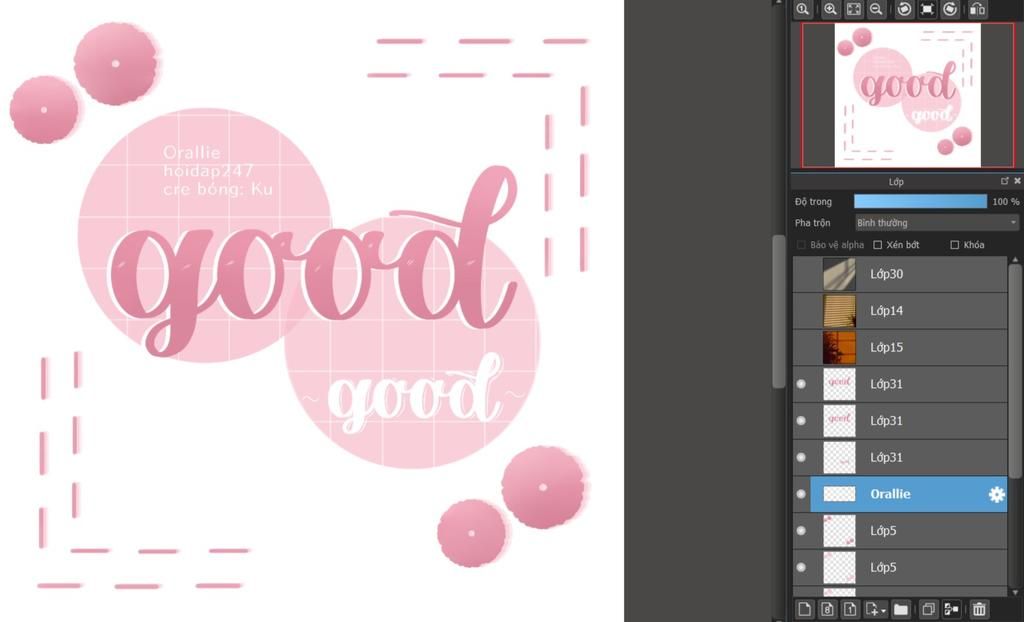The width and height of the screenshot is (1024, 622).
Task: Create a new layer folder
Action: (x=901, y=610)
